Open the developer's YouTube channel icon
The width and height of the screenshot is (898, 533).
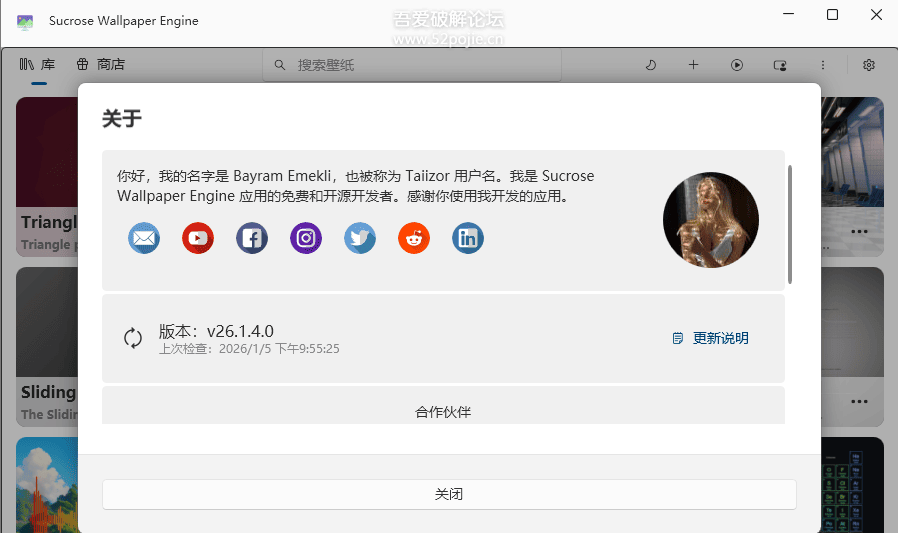(198, 238)
